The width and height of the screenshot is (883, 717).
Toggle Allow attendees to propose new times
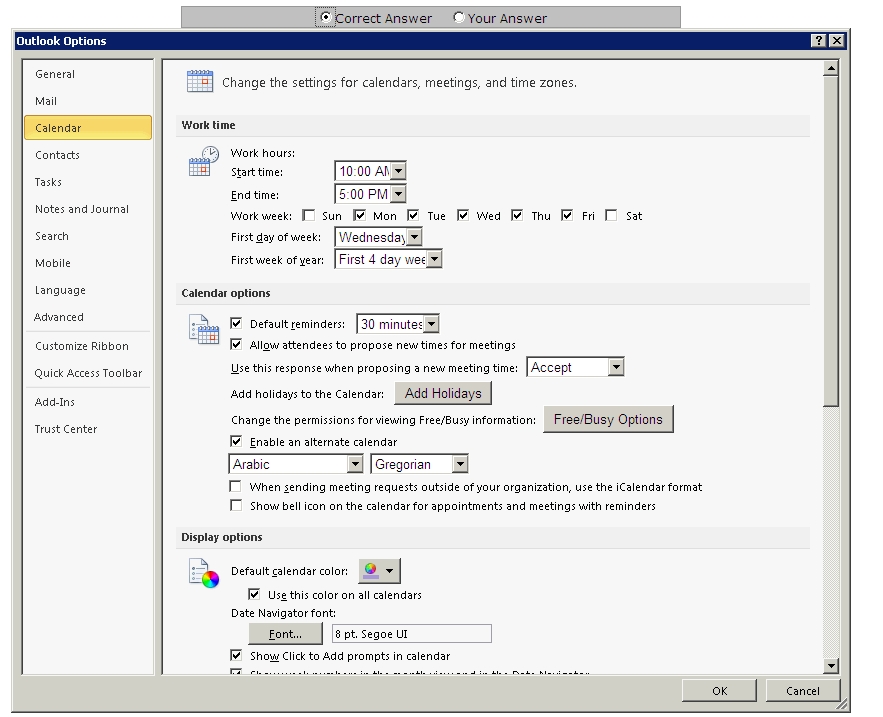(x=236, y=344)
